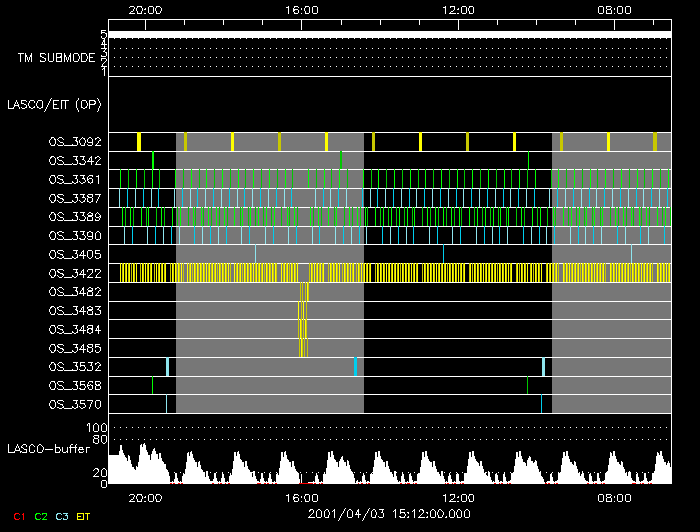Click the red C1 legend entry

tap(18, 515)
